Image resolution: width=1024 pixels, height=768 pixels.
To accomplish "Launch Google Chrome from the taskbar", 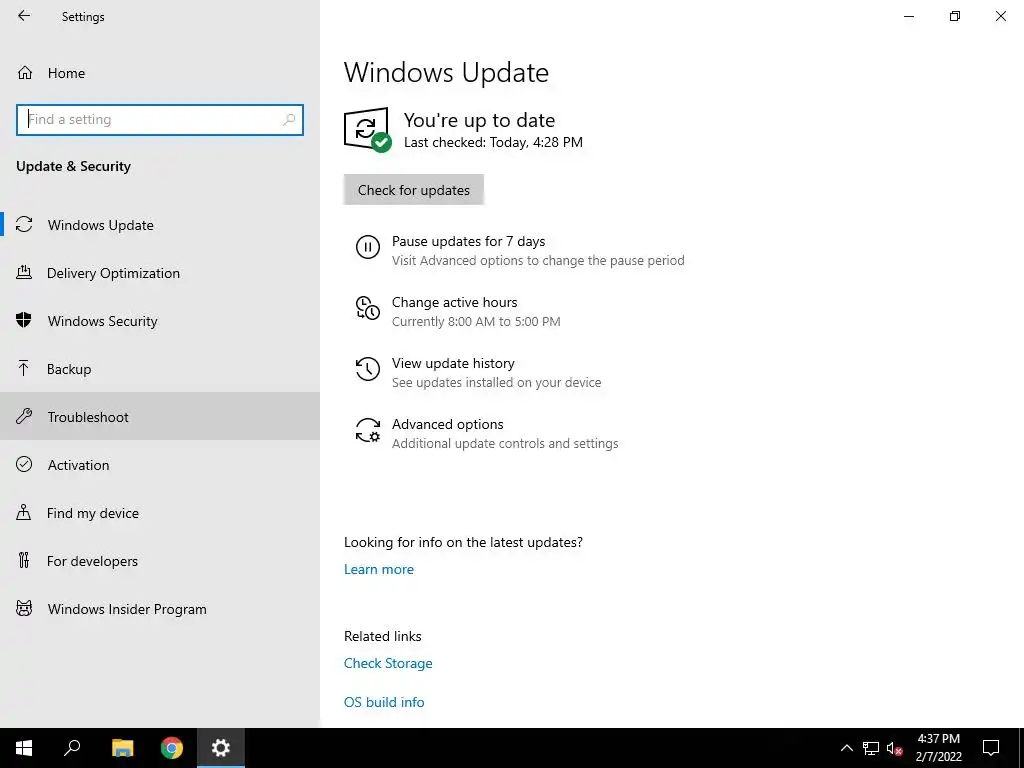I will [x=172, y=748].
